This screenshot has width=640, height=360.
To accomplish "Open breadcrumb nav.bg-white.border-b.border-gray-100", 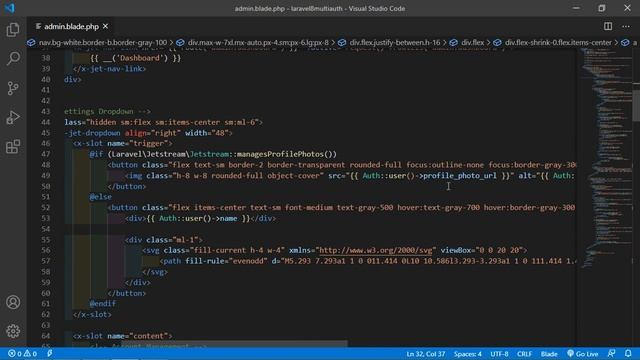I will [x=103, y=42].
